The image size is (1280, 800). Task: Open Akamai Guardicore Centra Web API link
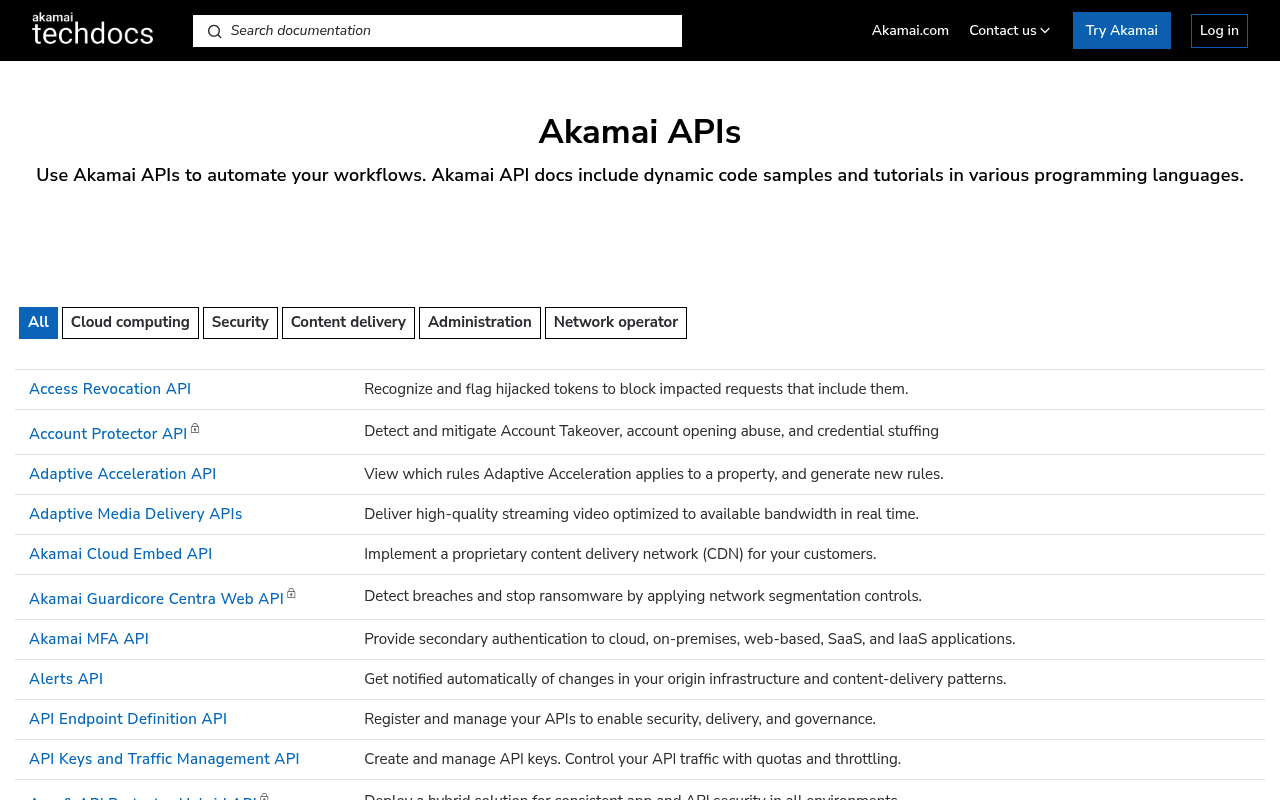[156, 599]
